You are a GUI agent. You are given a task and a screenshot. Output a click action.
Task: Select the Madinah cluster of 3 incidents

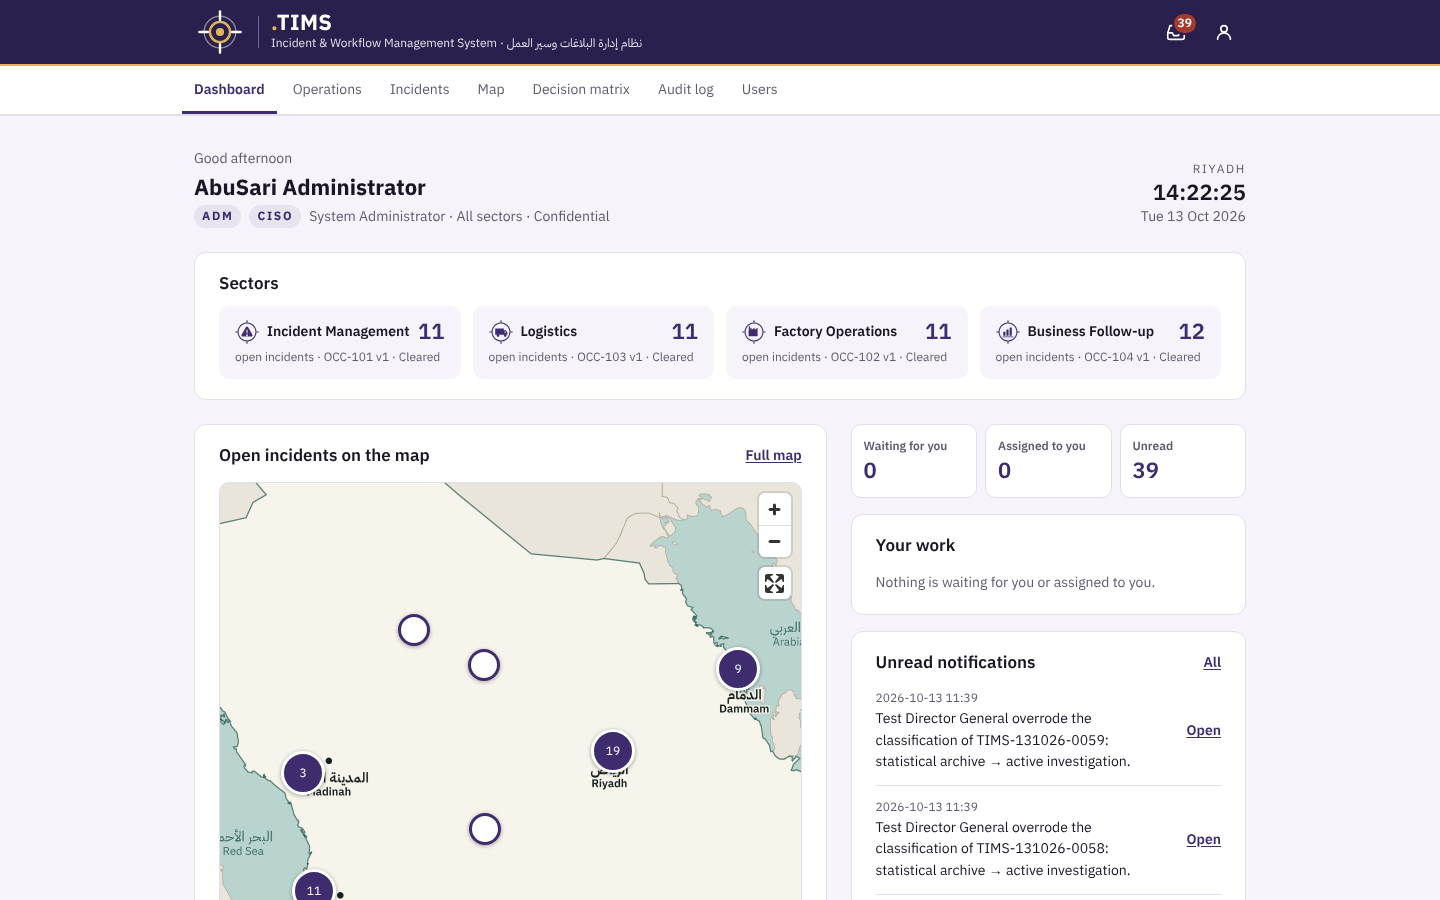click(303, 773)
